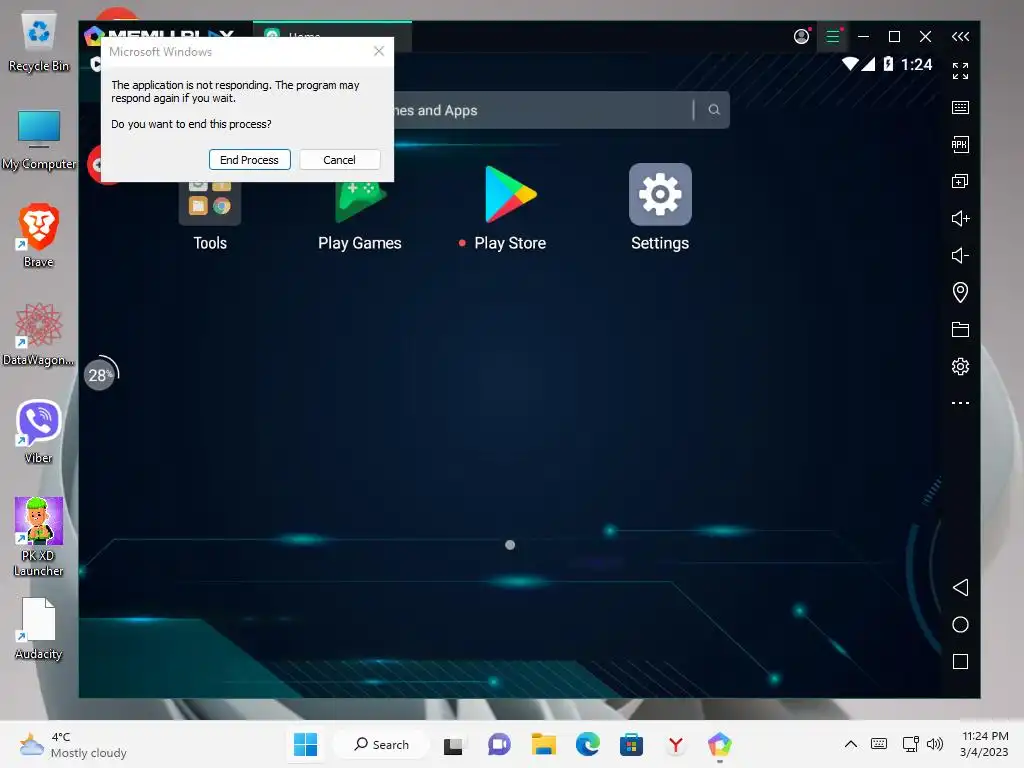Click the volume down icon
The image size is (1024, 768).
(x=960, y=255)
